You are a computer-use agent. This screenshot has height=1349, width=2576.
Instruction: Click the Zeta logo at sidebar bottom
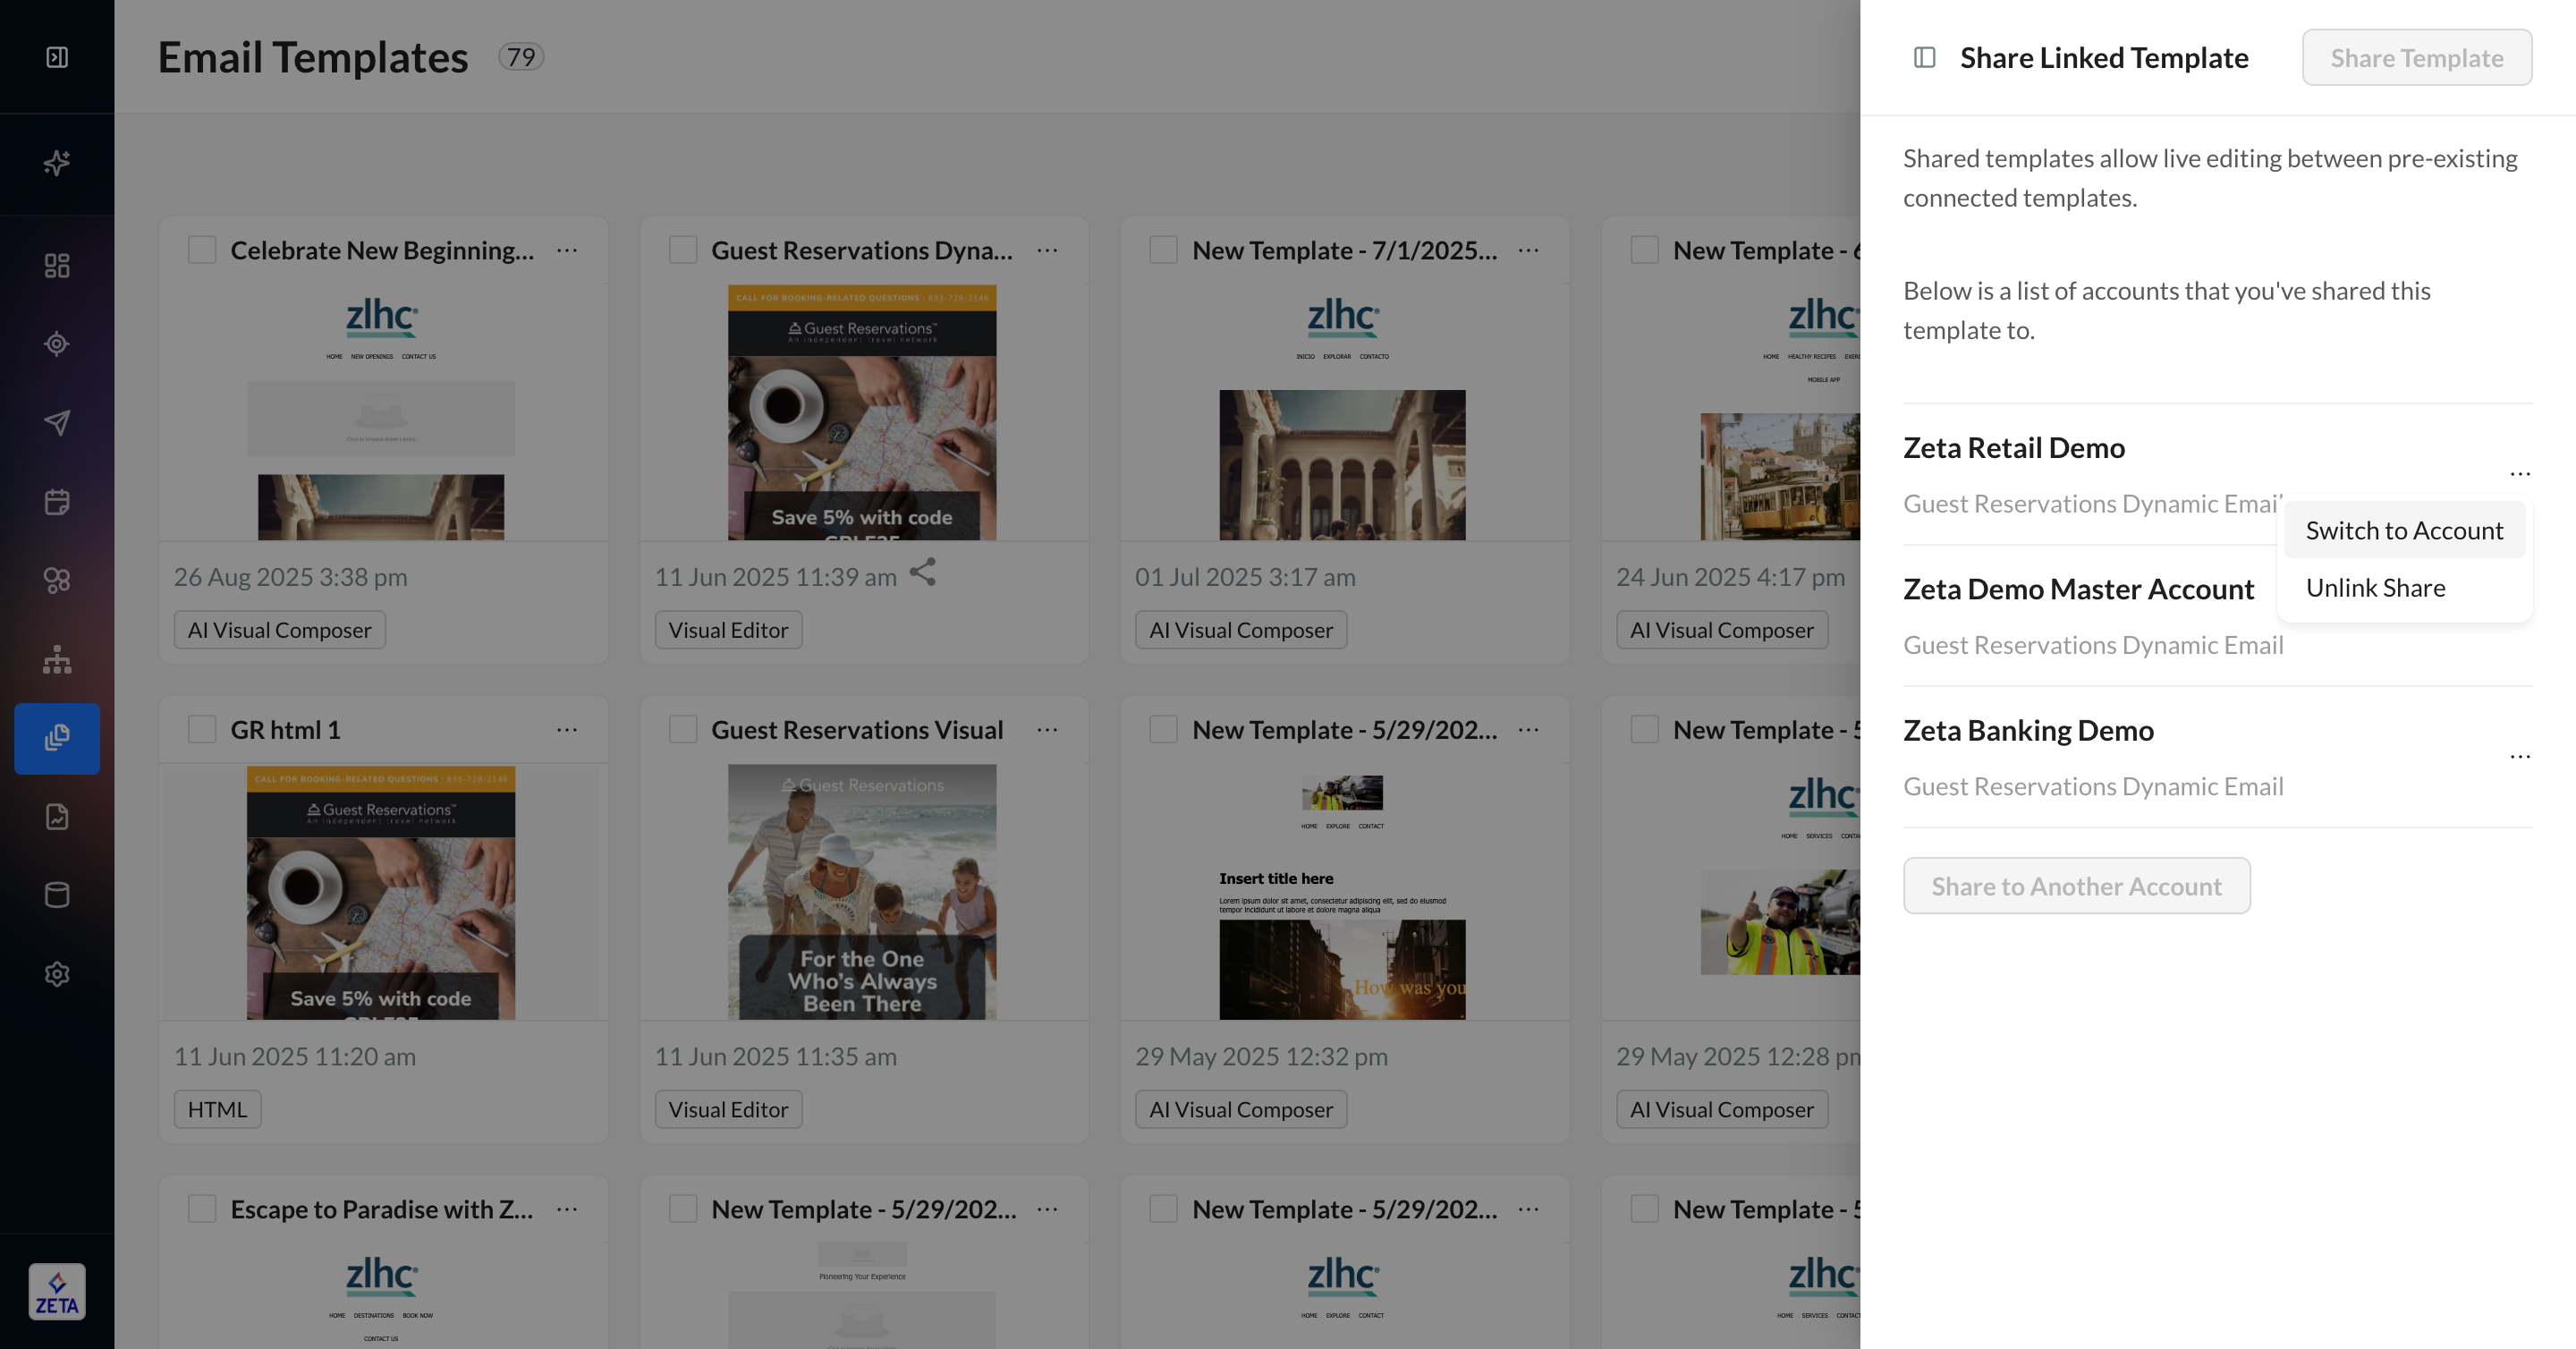coord(57,1291)
